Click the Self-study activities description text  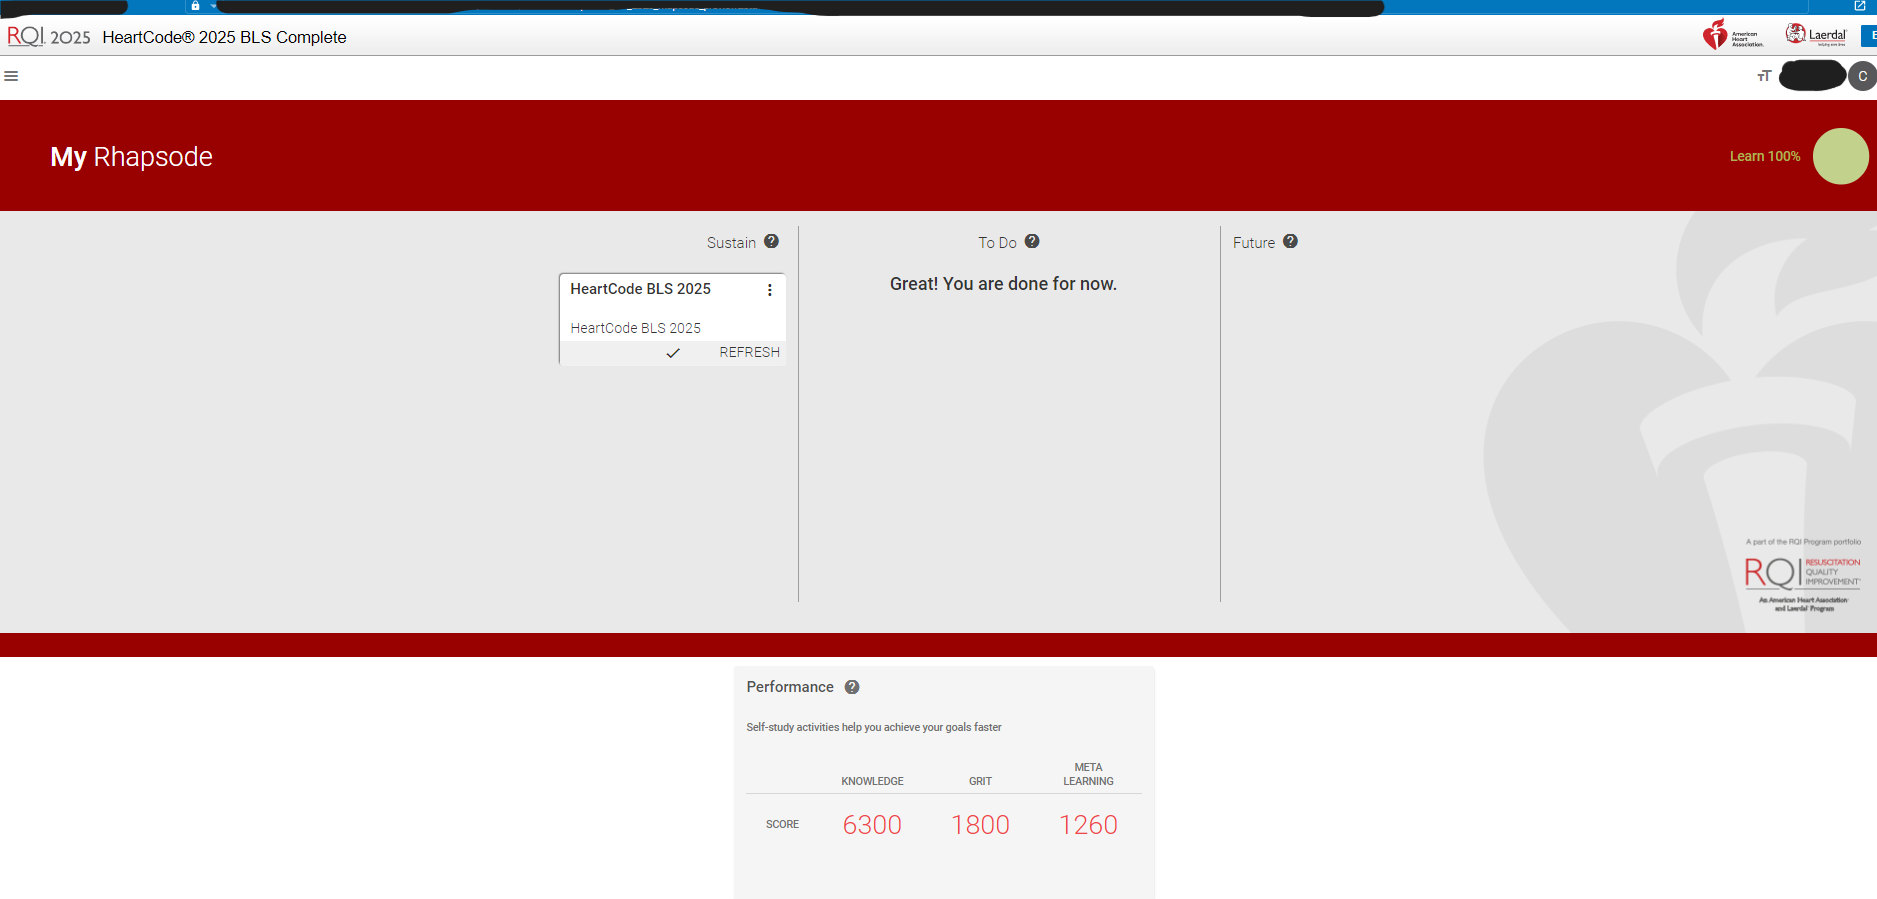pos(873,727)
